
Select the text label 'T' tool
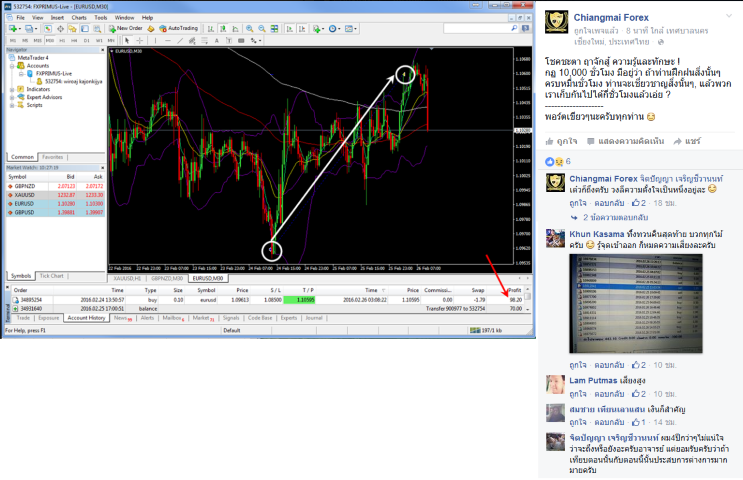229,40
